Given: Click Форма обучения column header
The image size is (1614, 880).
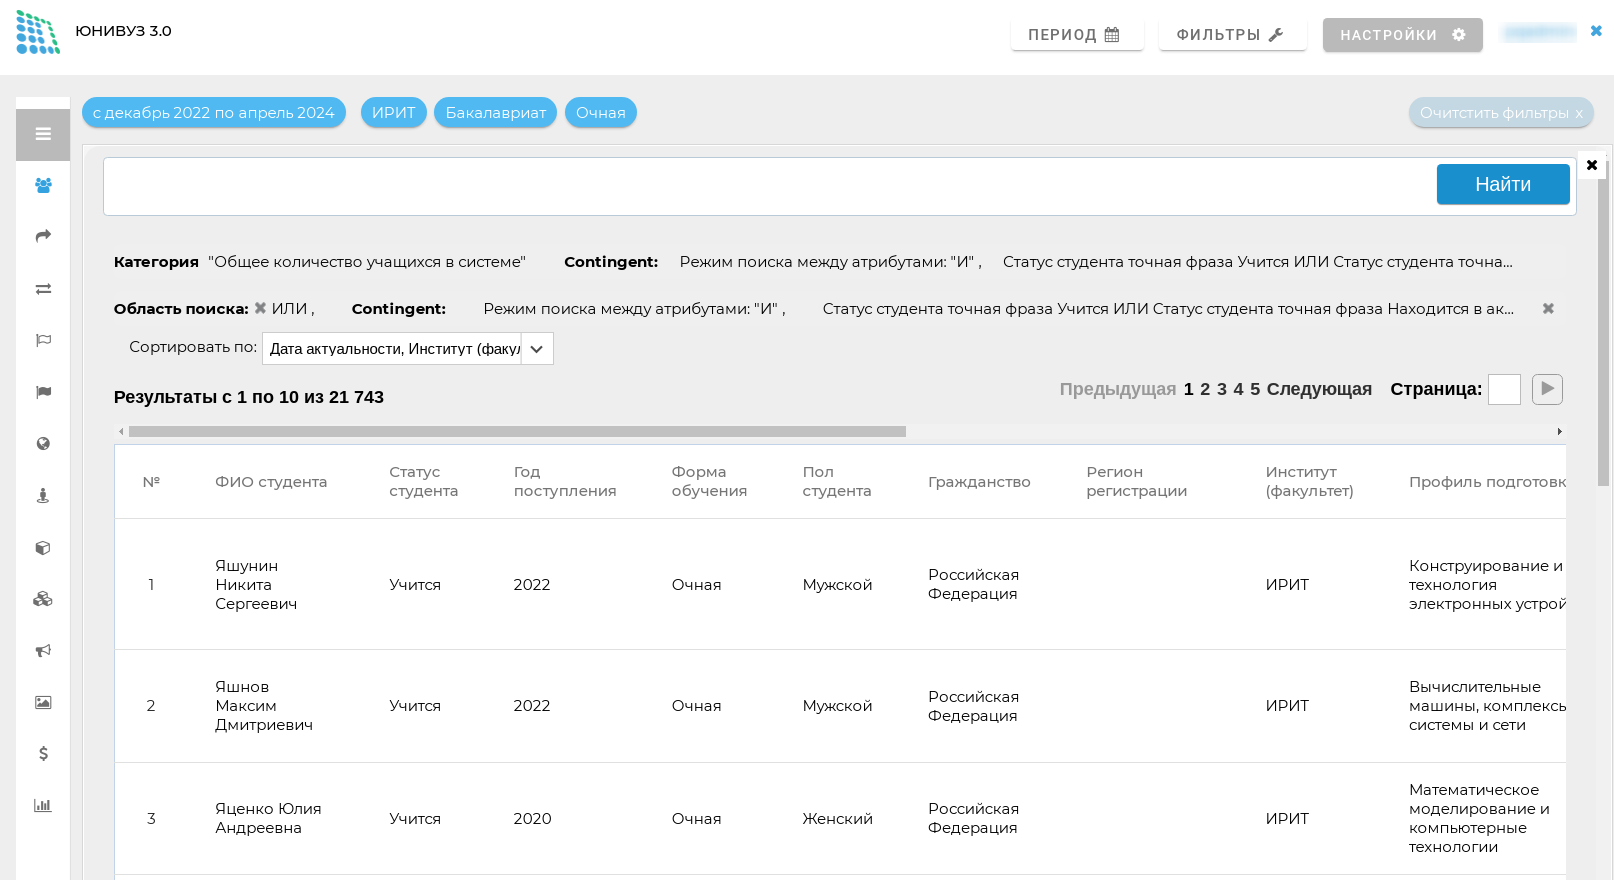Looking at the screenshot, I should tap(709, 481).
